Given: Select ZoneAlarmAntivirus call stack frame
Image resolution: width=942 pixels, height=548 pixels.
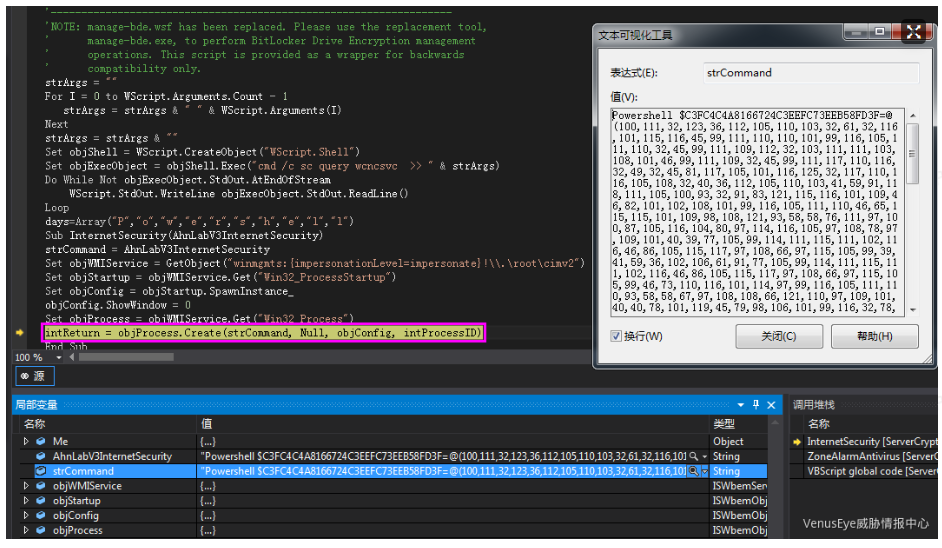Looking at the screenshot, I should (871, 457).
